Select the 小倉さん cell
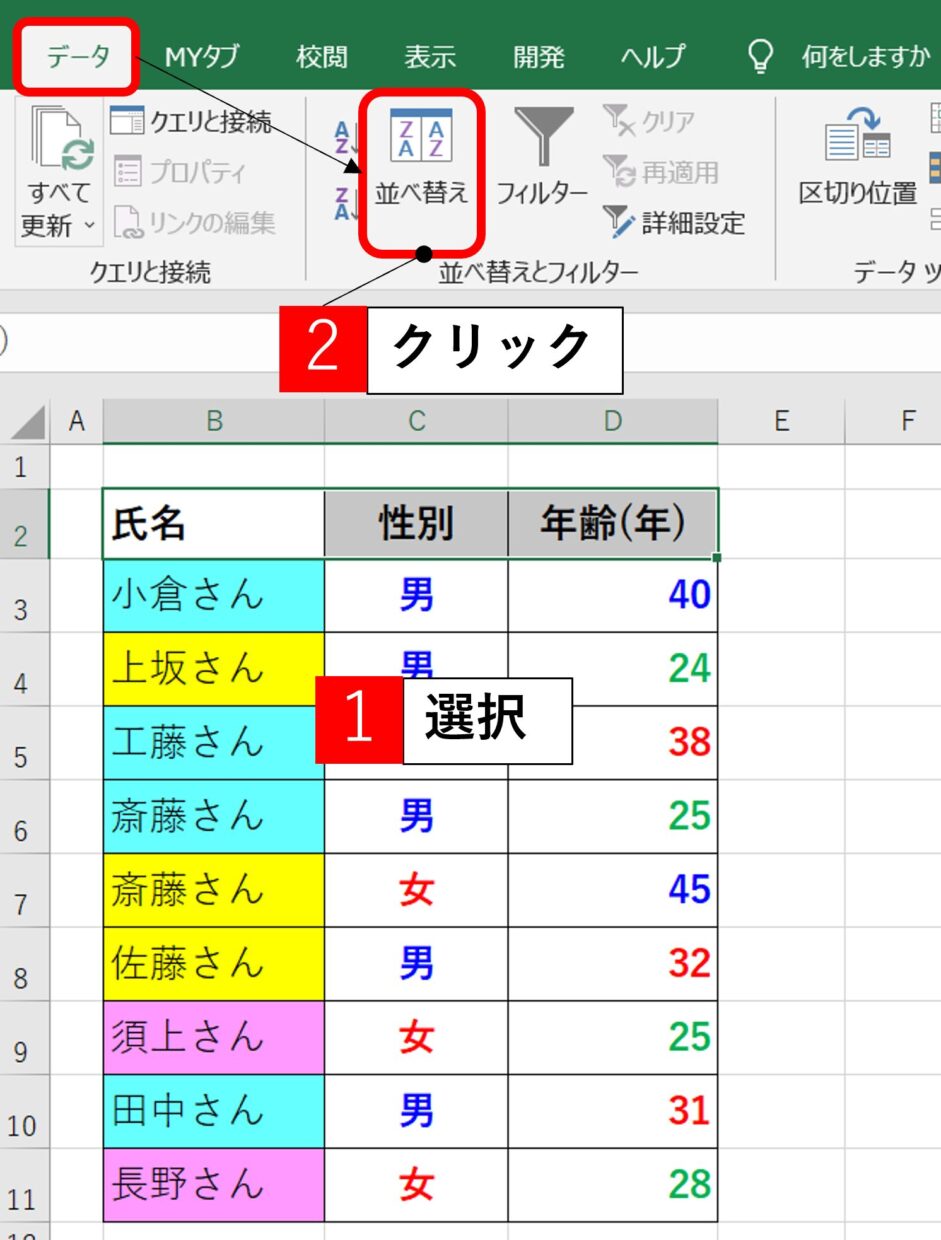This screenshot has height=1240, width=941. pyautogui.click(x=213, y=596)
